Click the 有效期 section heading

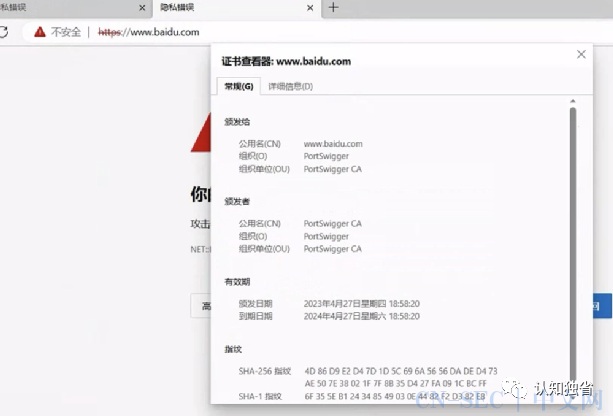pyautogui.click(x=237, y=282)
